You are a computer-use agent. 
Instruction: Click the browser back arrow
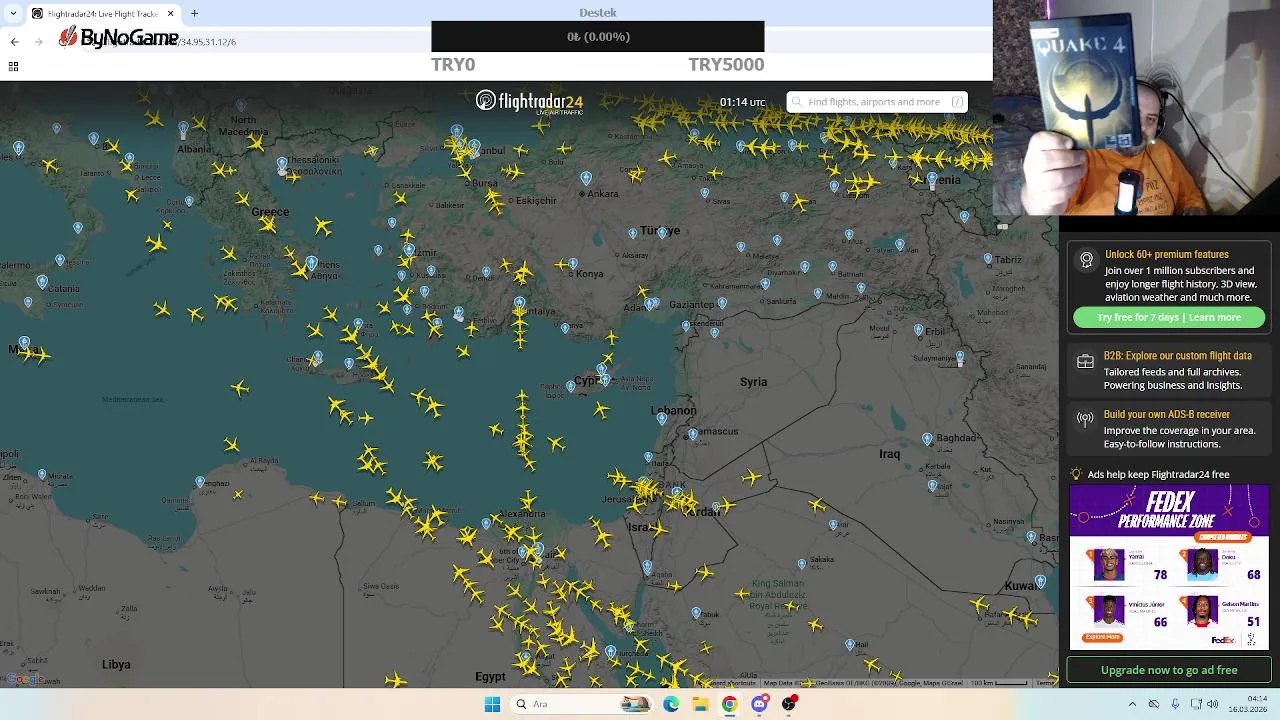[x=14, y=41]
